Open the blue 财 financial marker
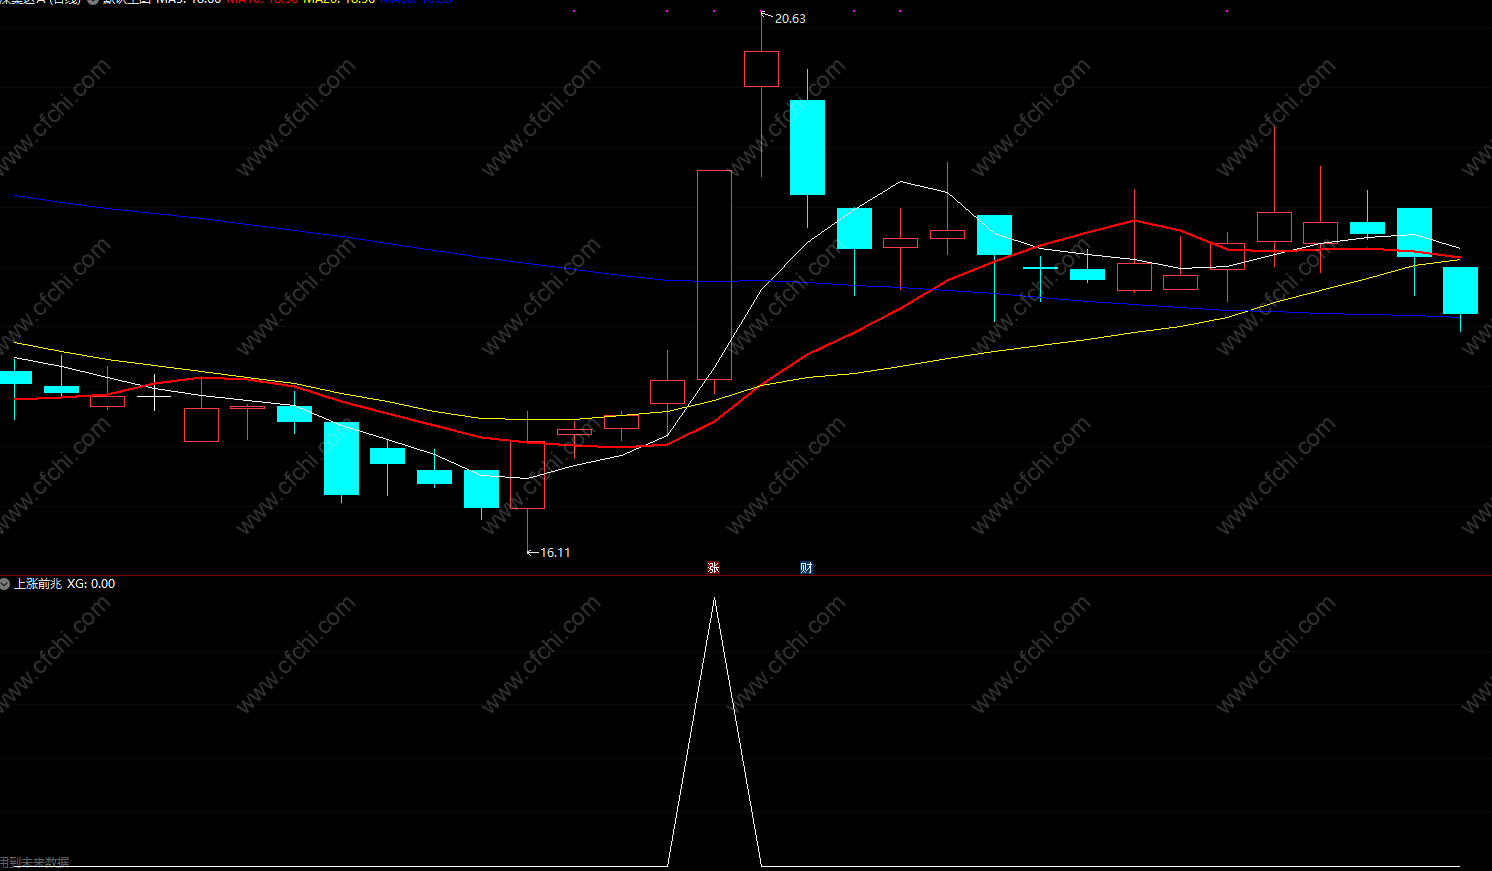 (807, 568)
